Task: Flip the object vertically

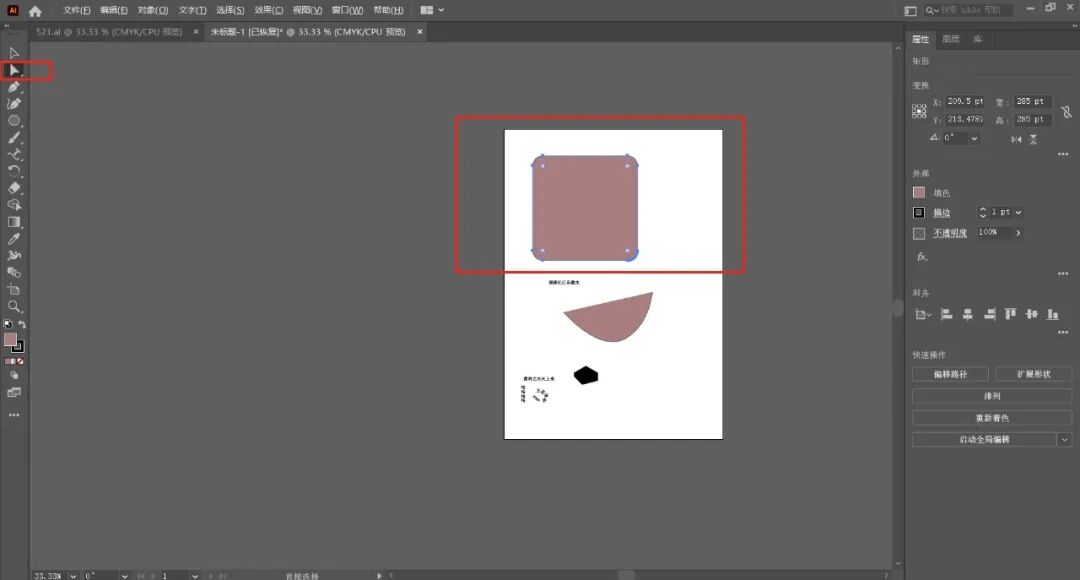Action: pyautogui.click(x=1033, y=139)
